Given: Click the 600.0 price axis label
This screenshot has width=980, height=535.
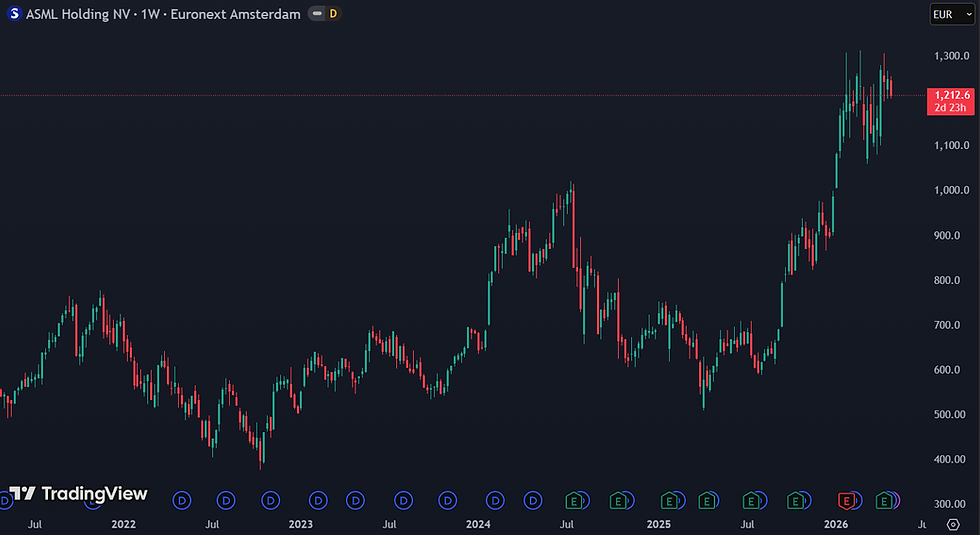Looking at the screenshot, I should pos(947,370).
